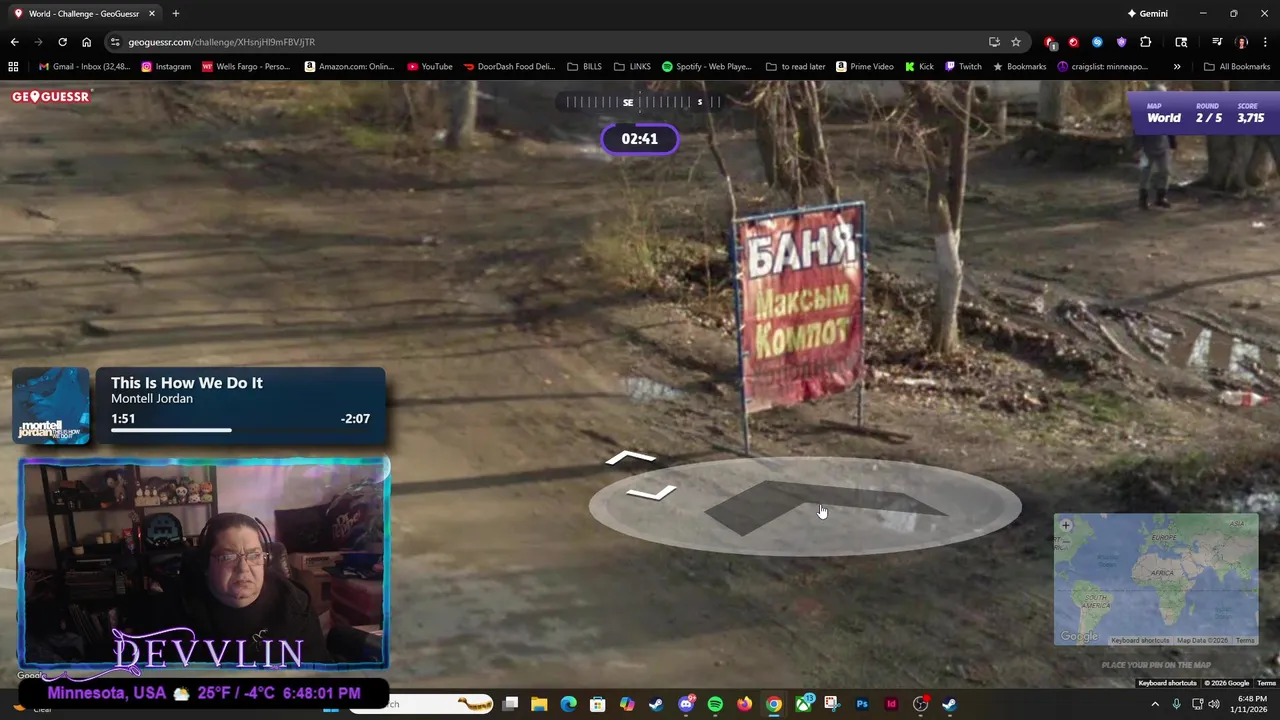Image resolution: width=1280 pixels, height=720 pixels.
Task: Open the volume control in system tray
Action: click(x=1214, y=704)
